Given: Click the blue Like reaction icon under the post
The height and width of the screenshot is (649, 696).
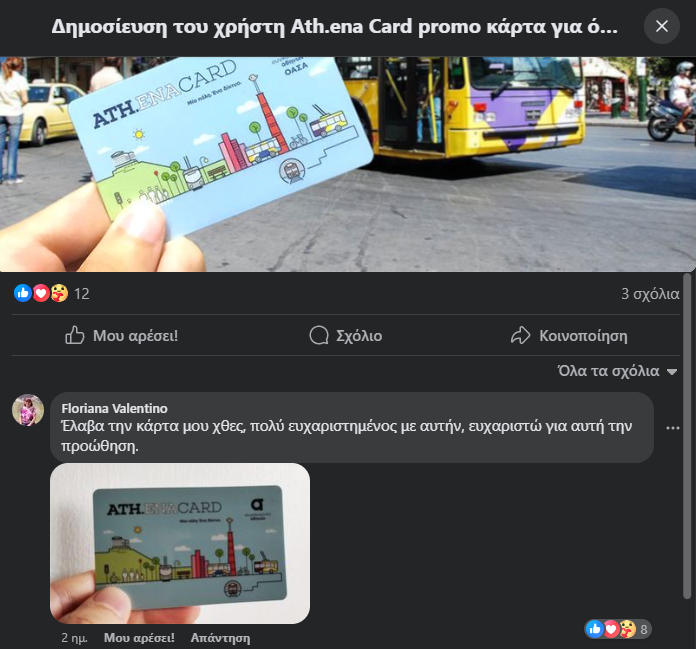Looking at the screenshot, I should click(23, 293).
